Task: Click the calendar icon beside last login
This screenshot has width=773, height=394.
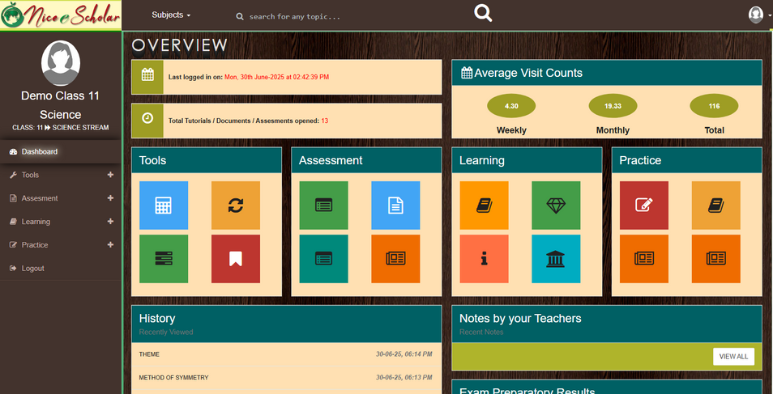Action: click(x=147, y=75)
